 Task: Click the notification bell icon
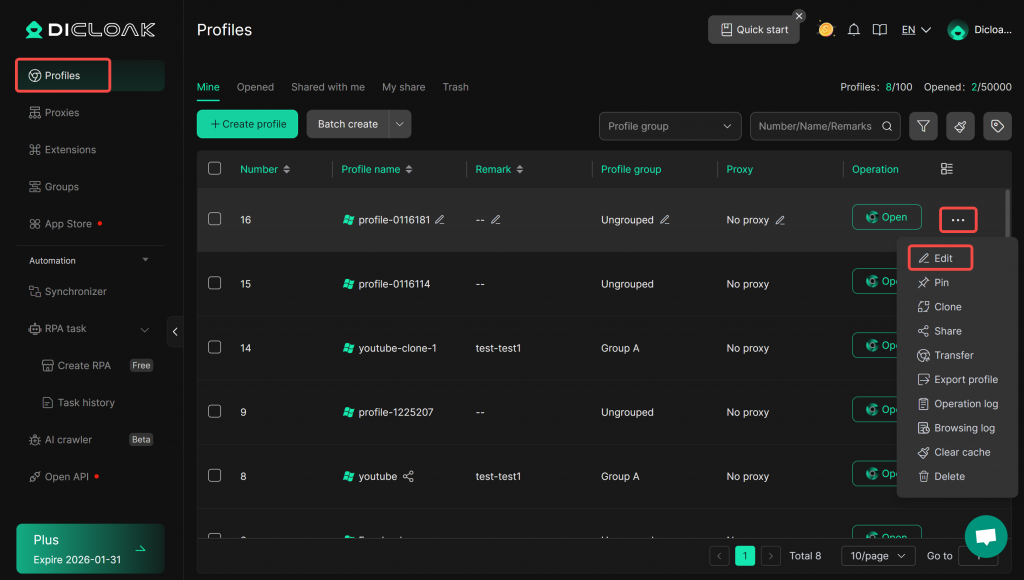[x=853, y=30]
